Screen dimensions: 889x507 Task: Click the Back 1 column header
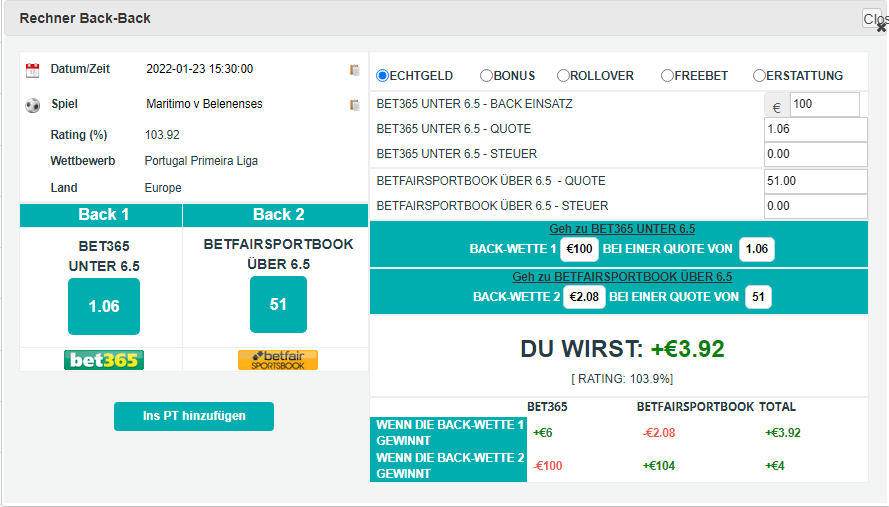[x=101, y=215]
